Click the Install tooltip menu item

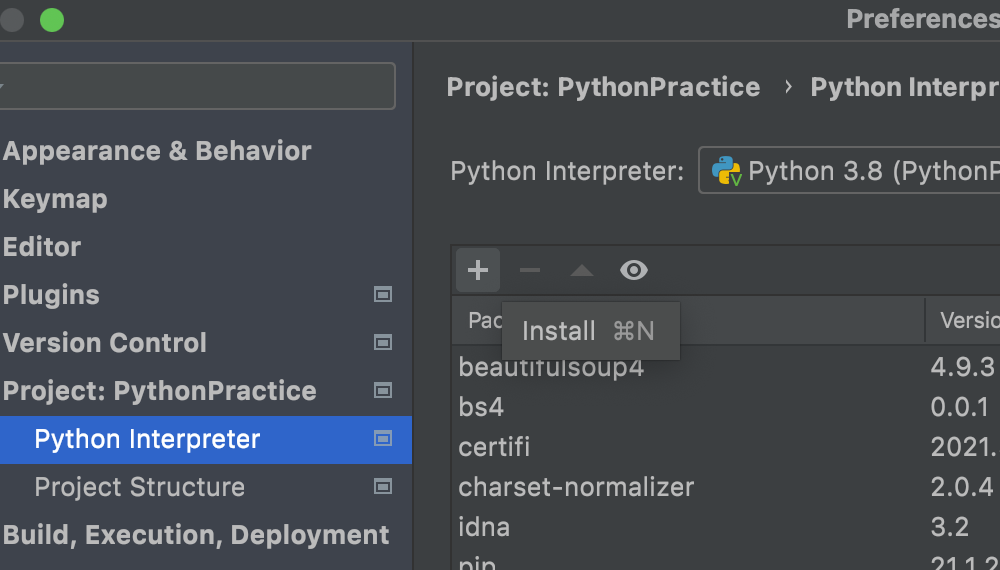click(x=589, y=331)
